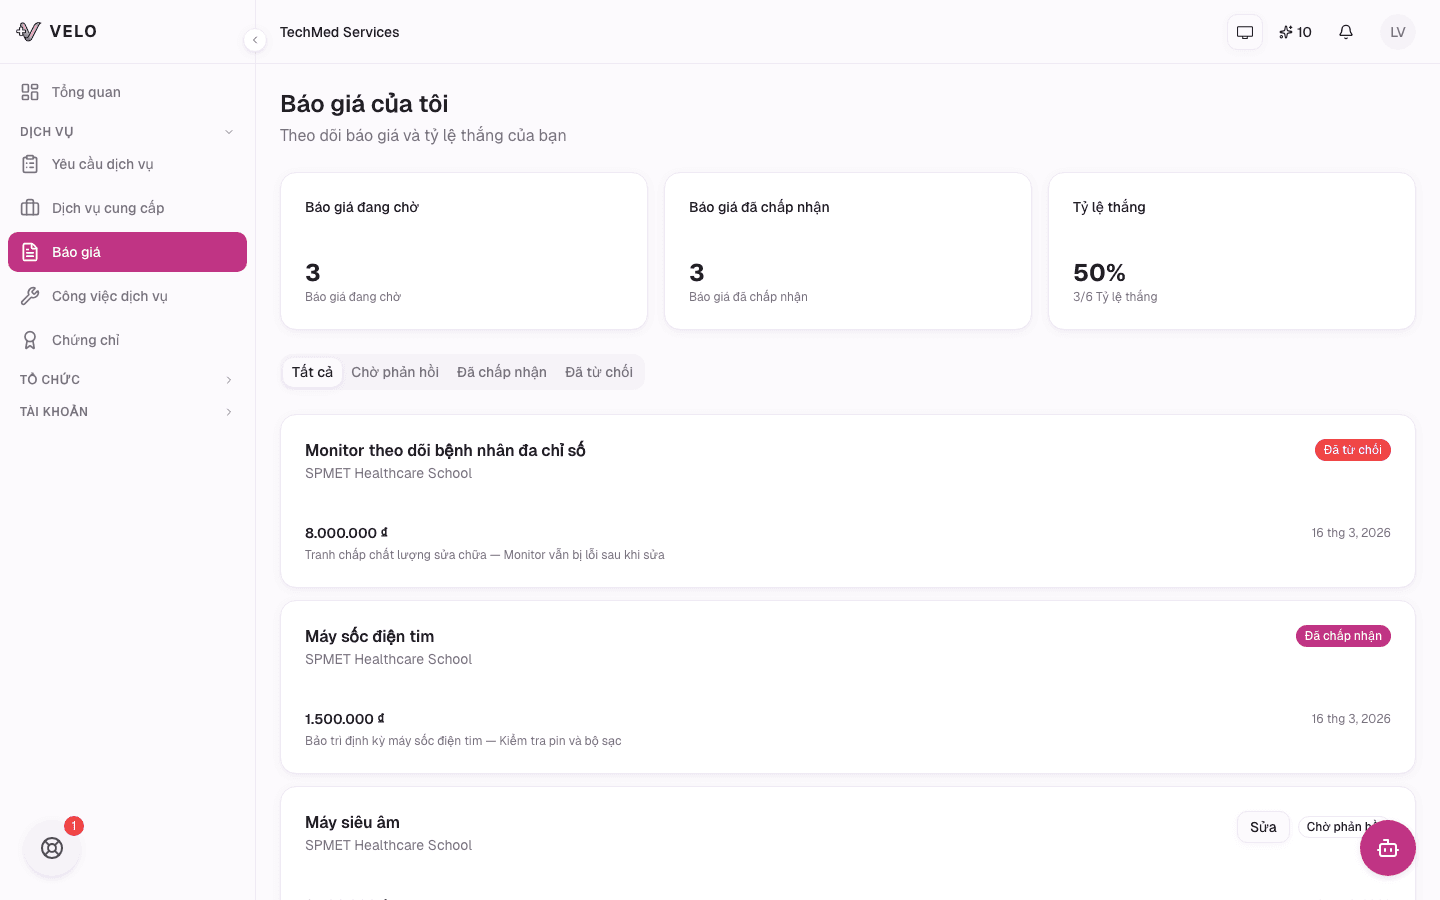Open Công việc dịch vụ wrench icon
1440x900 pixels.
(x=30, y=296)
